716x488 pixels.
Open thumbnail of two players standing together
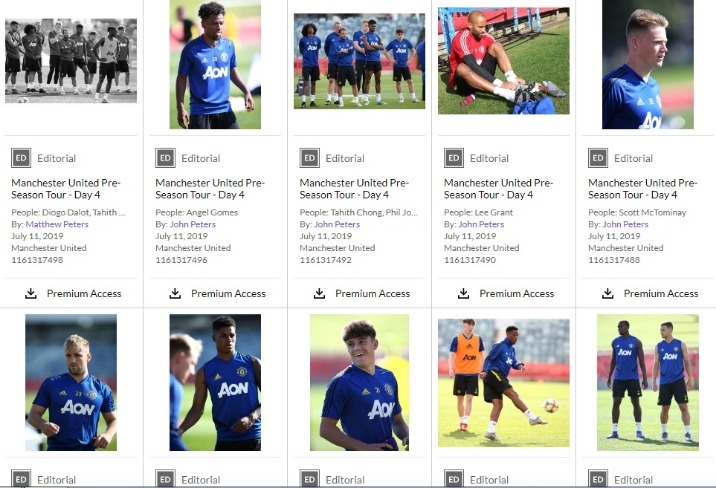click(648, 383)
